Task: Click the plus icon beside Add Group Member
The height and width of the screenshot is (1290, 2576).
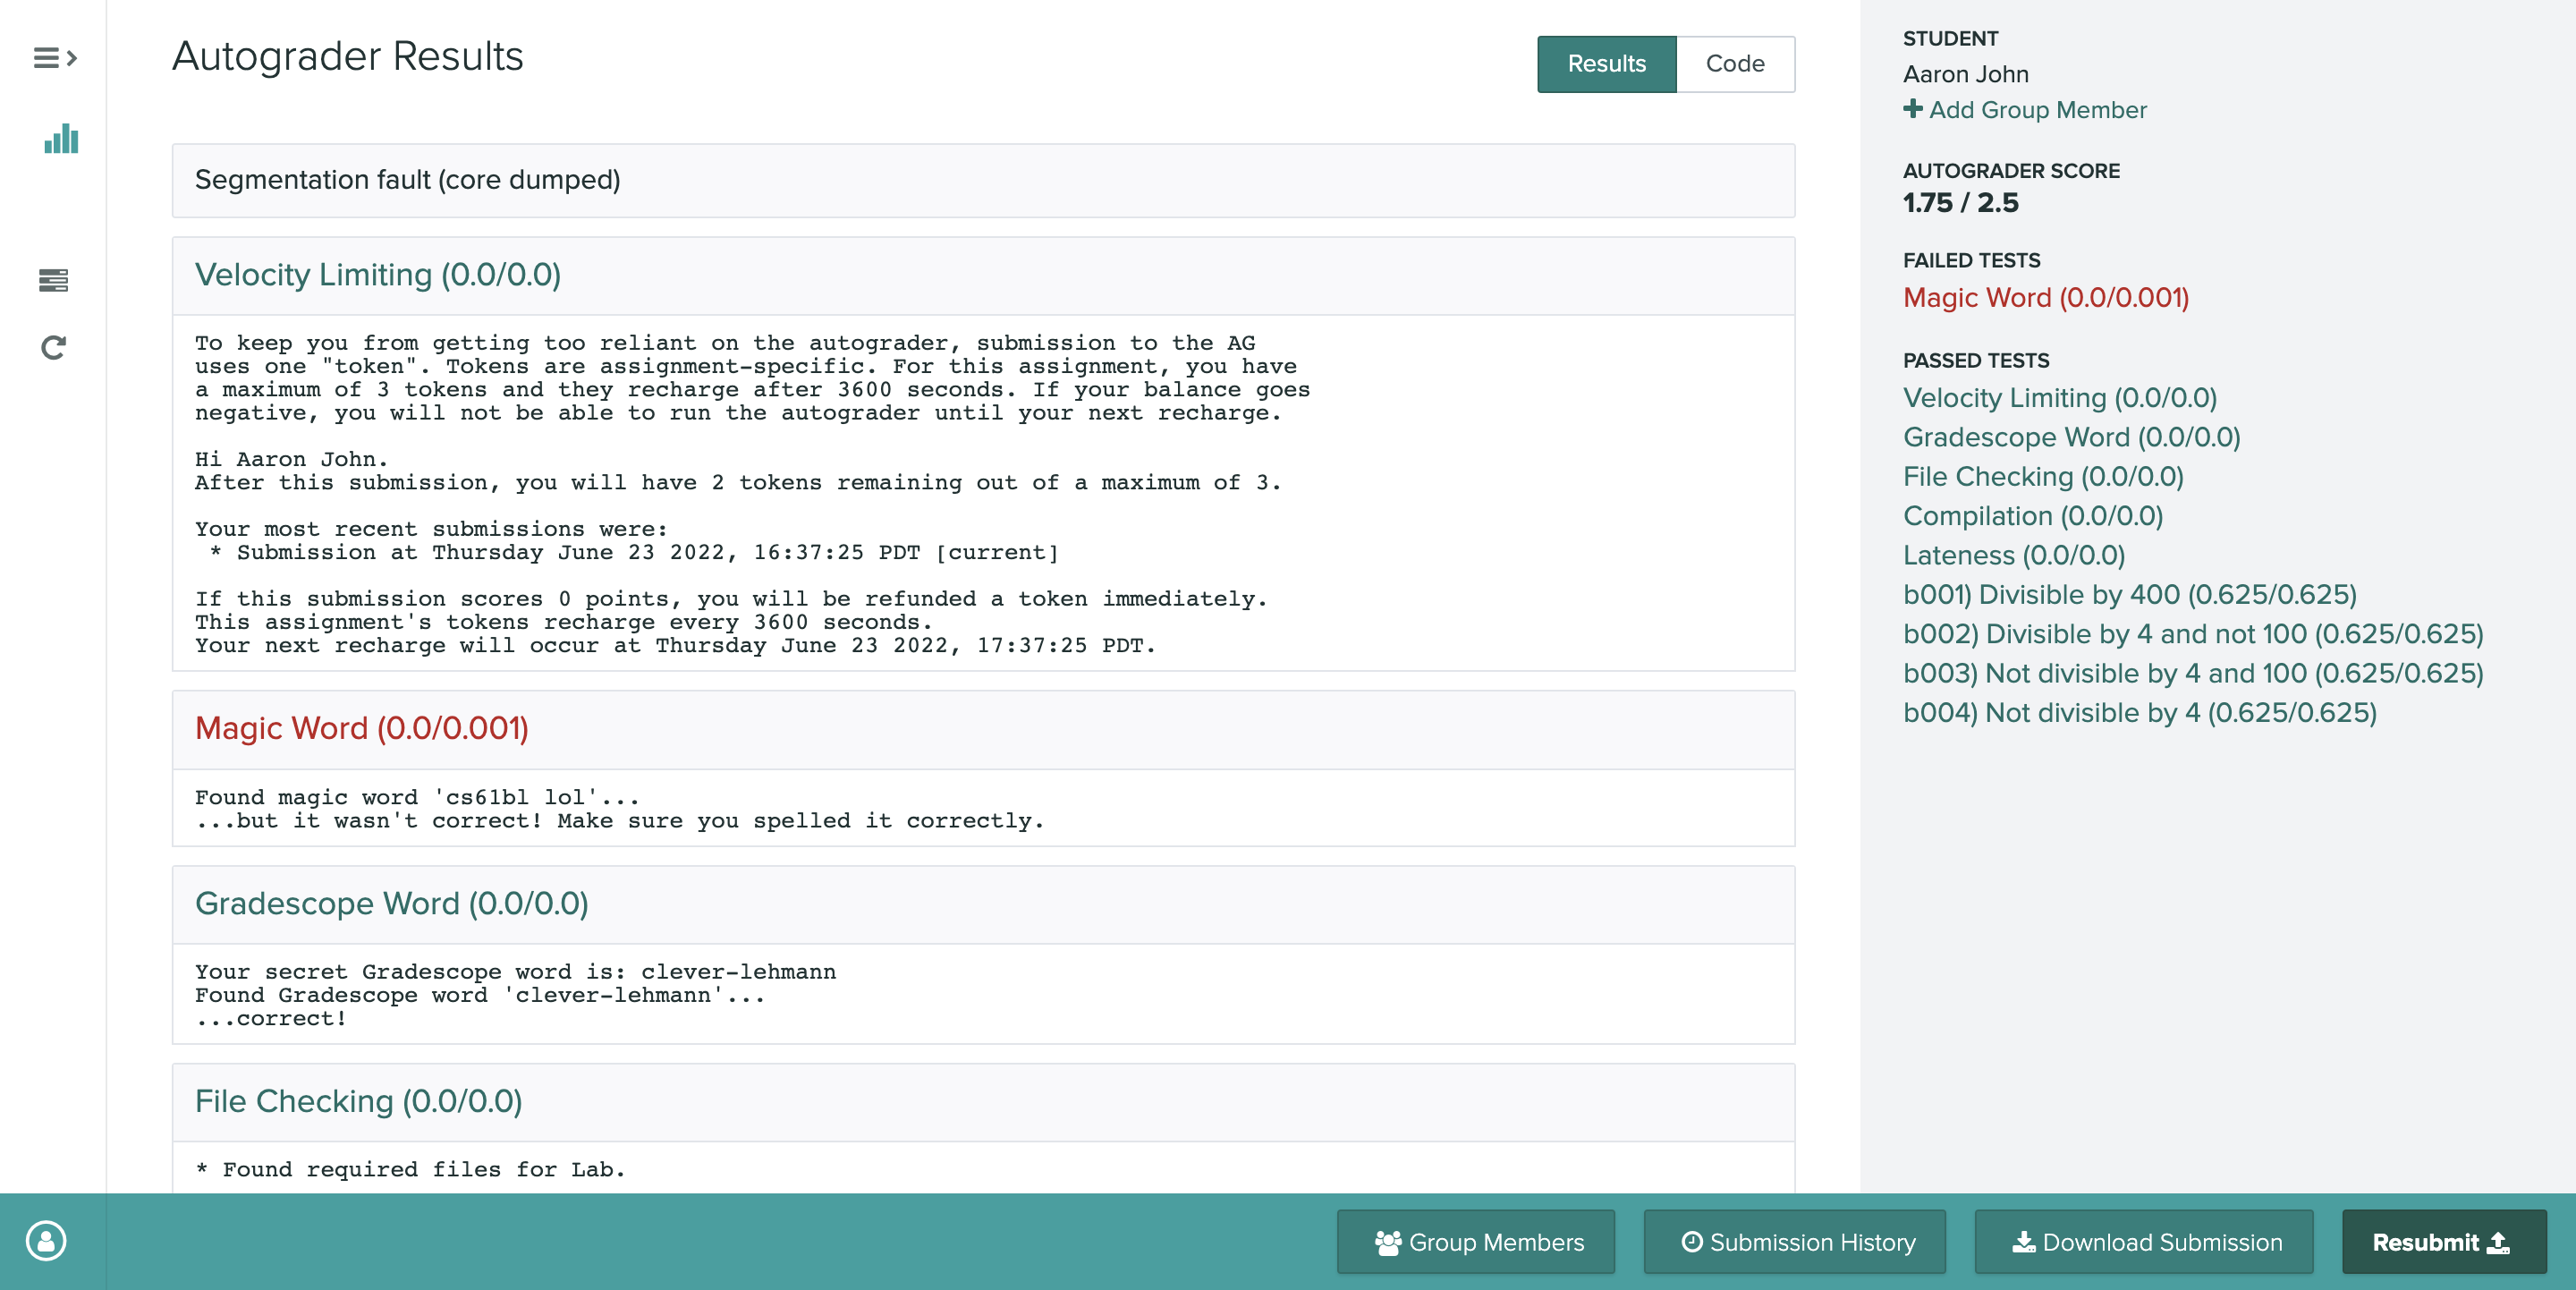Action: tap(1912, 109)
